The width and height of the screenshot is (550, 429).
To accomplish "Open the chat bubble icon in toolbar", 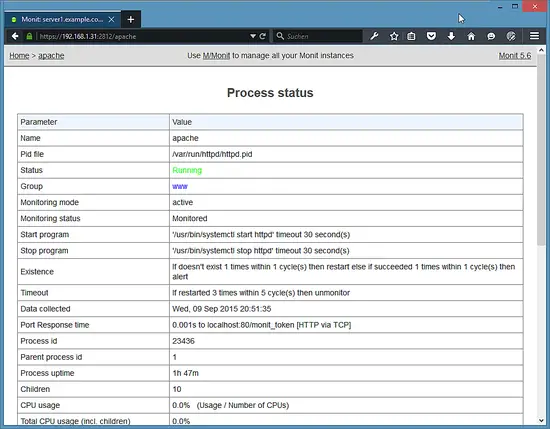I will pos(491,36).
